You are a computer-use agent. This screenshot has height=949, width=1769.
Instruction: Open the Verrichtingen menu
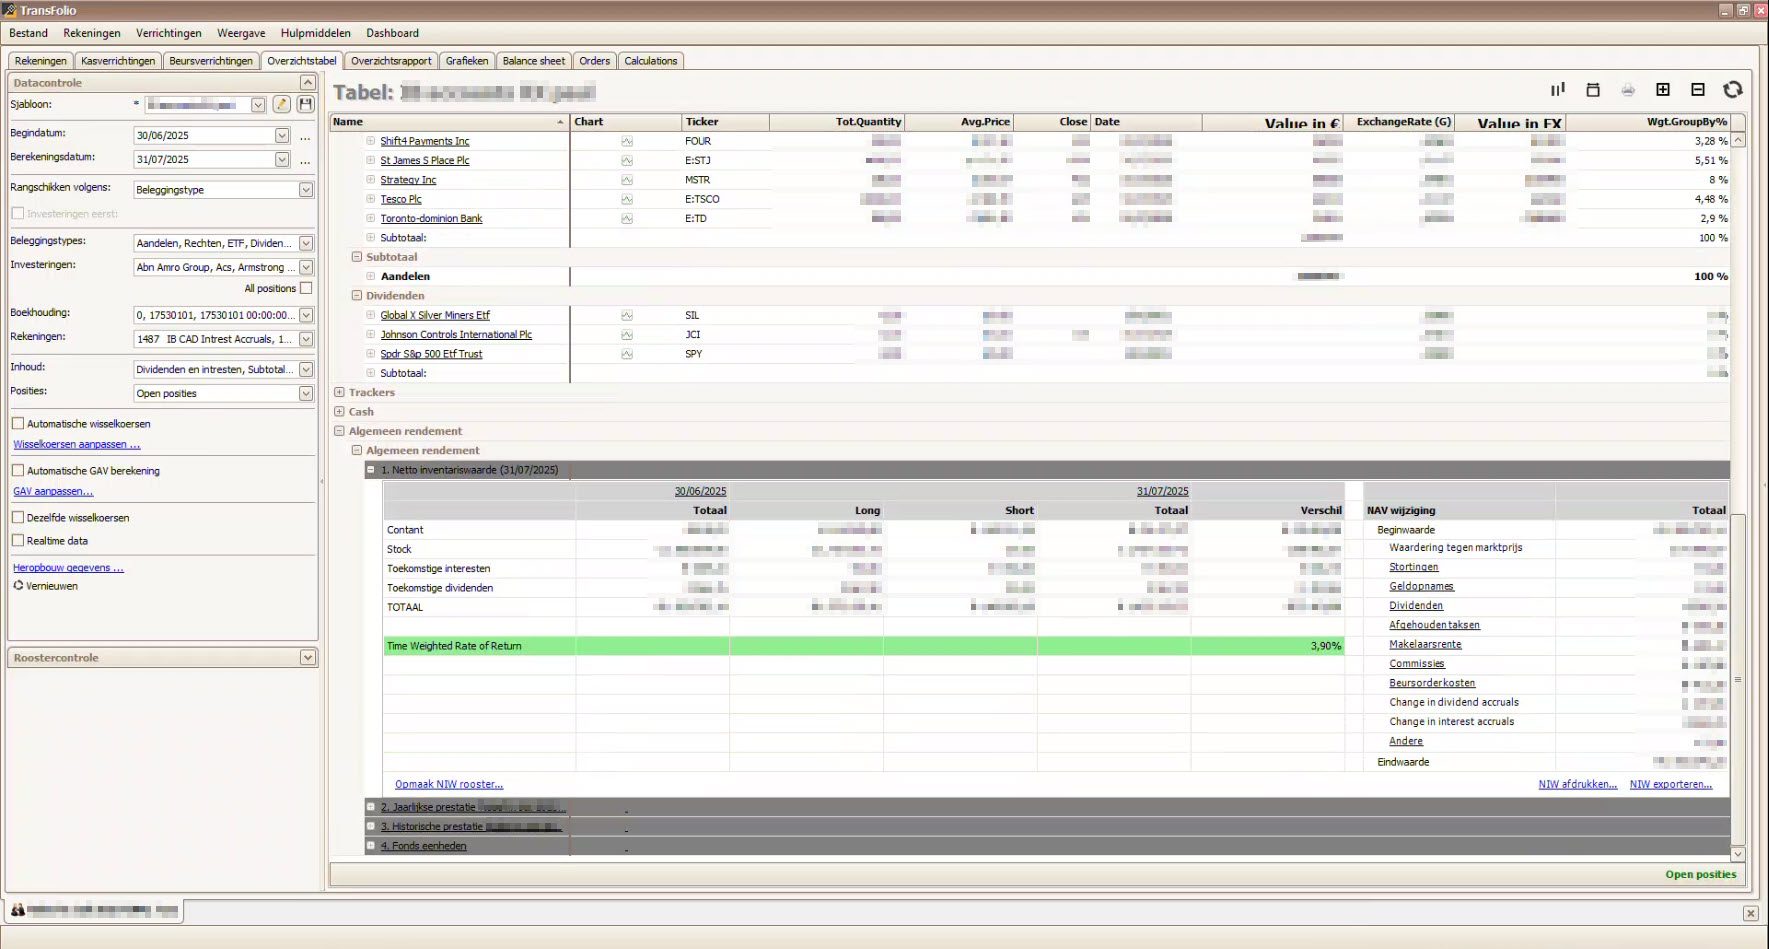(x=168, y=33)
